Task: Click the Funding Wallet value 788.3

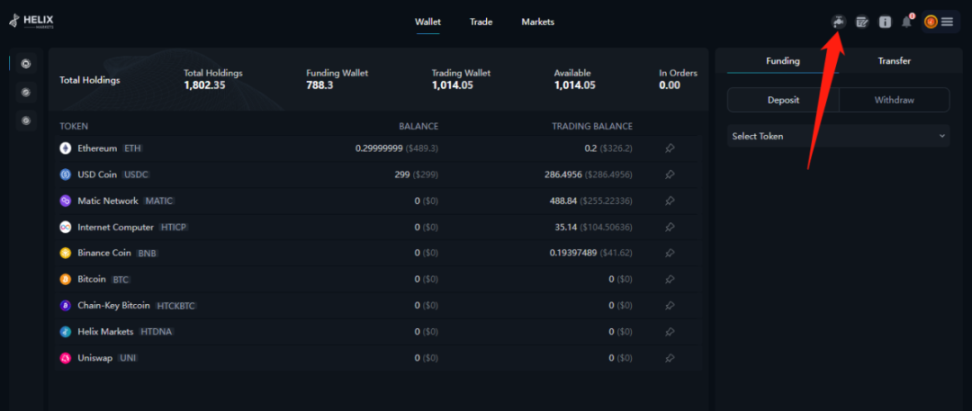Action: 319,85
